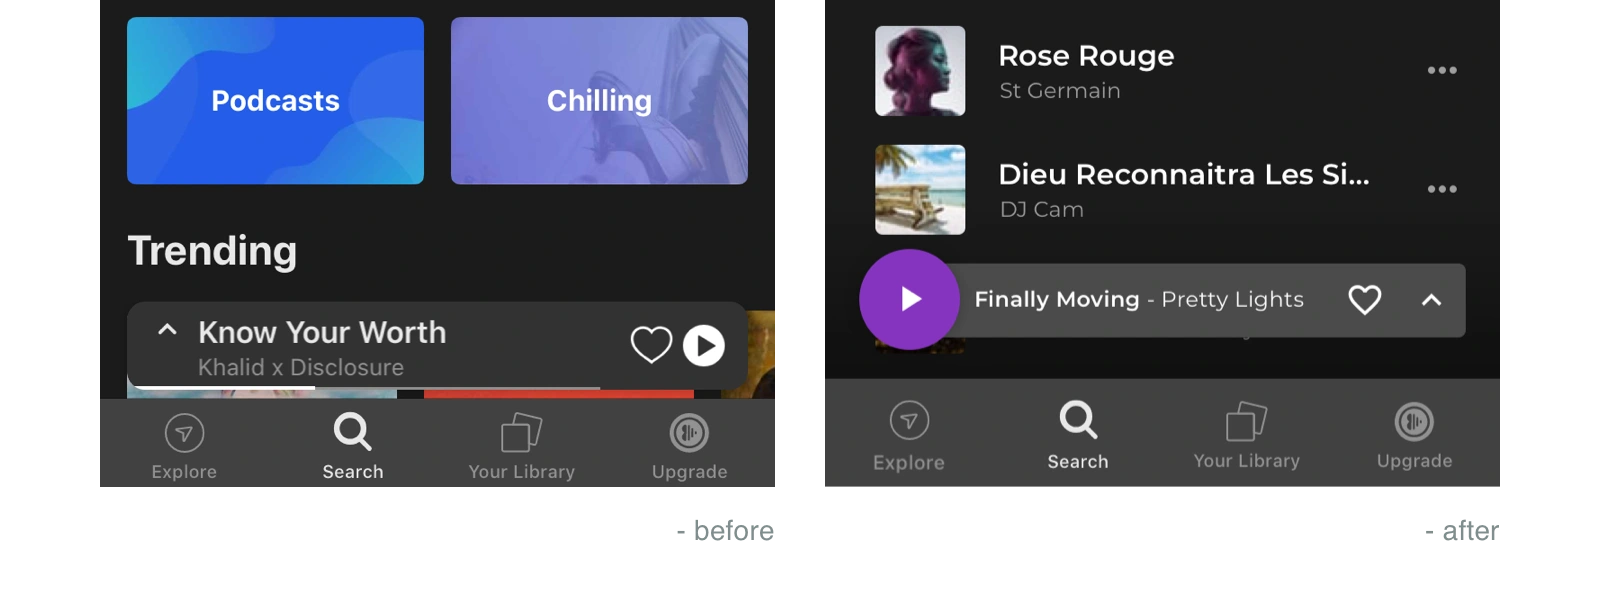The image size is (1600, 600).
Task: Tap Upgrade icon in the after tab bar
Action: coord(1414,422)
